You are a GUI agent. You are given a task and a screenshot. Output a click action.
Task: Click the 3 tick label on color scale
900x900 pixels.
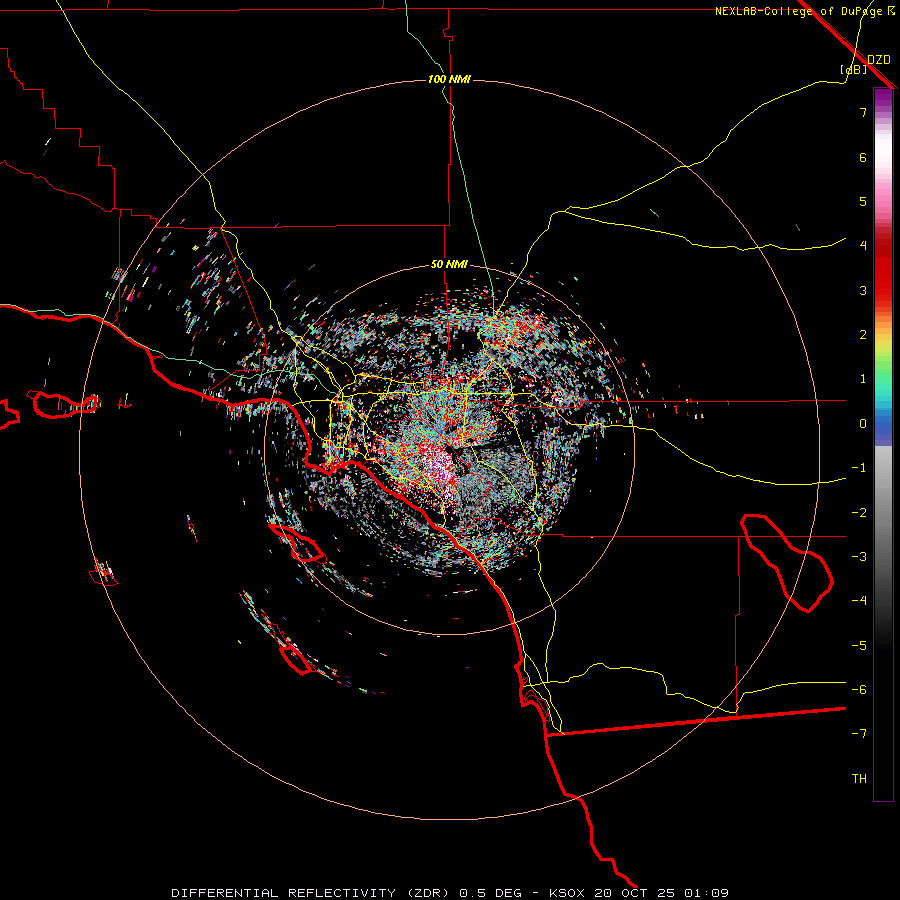tap(863, 290)
